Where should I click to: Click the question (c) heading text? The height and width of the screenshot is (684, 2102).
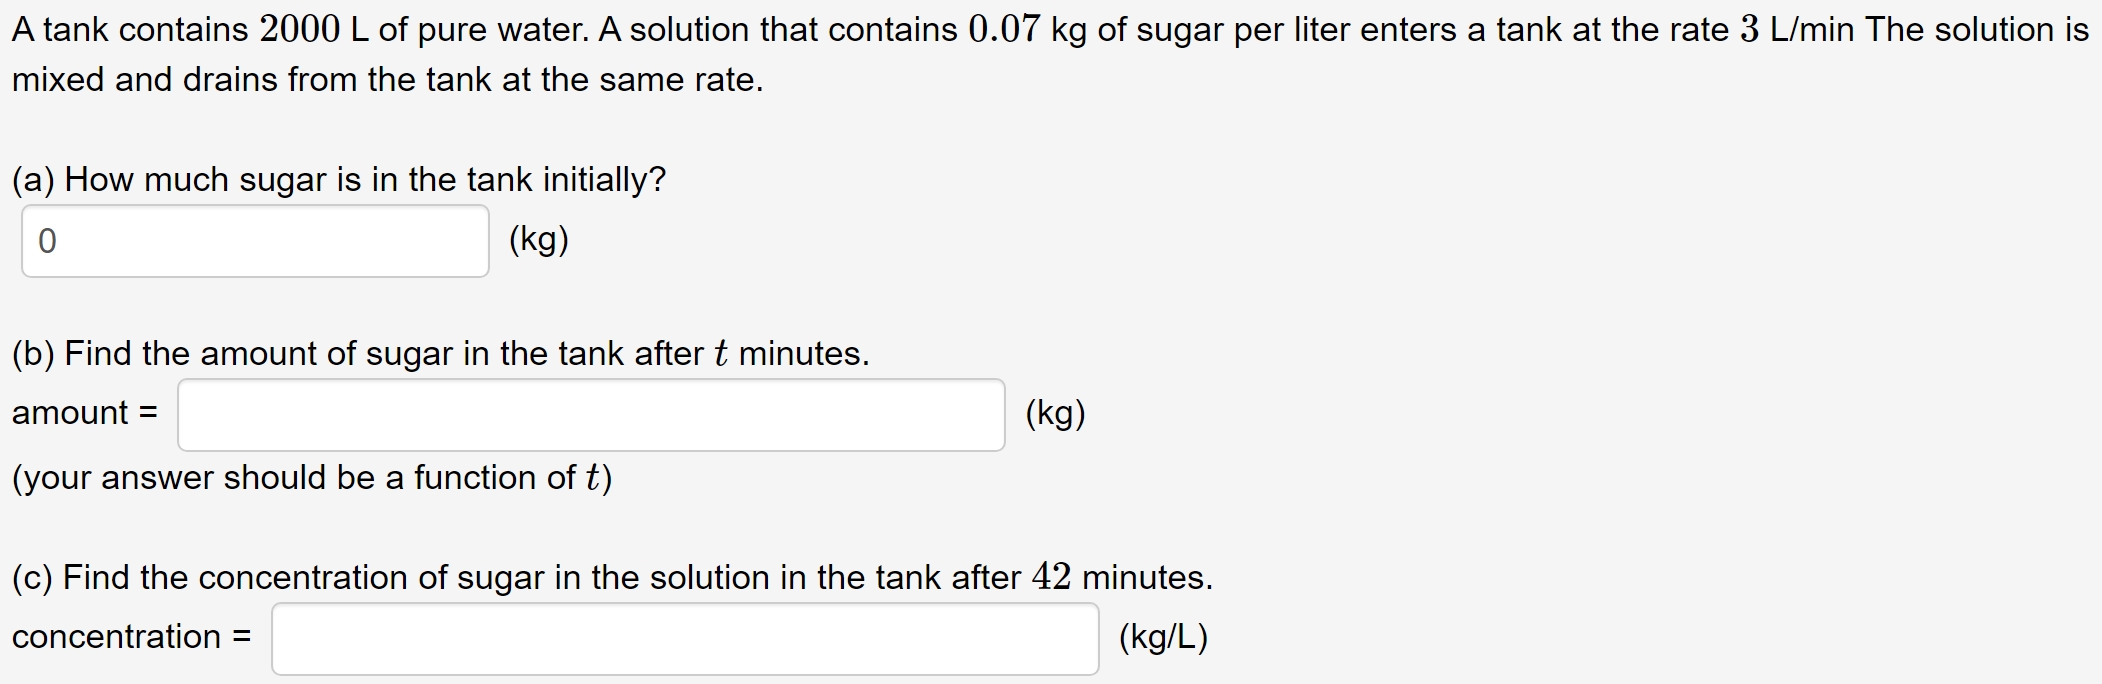(x=610, y=577)
